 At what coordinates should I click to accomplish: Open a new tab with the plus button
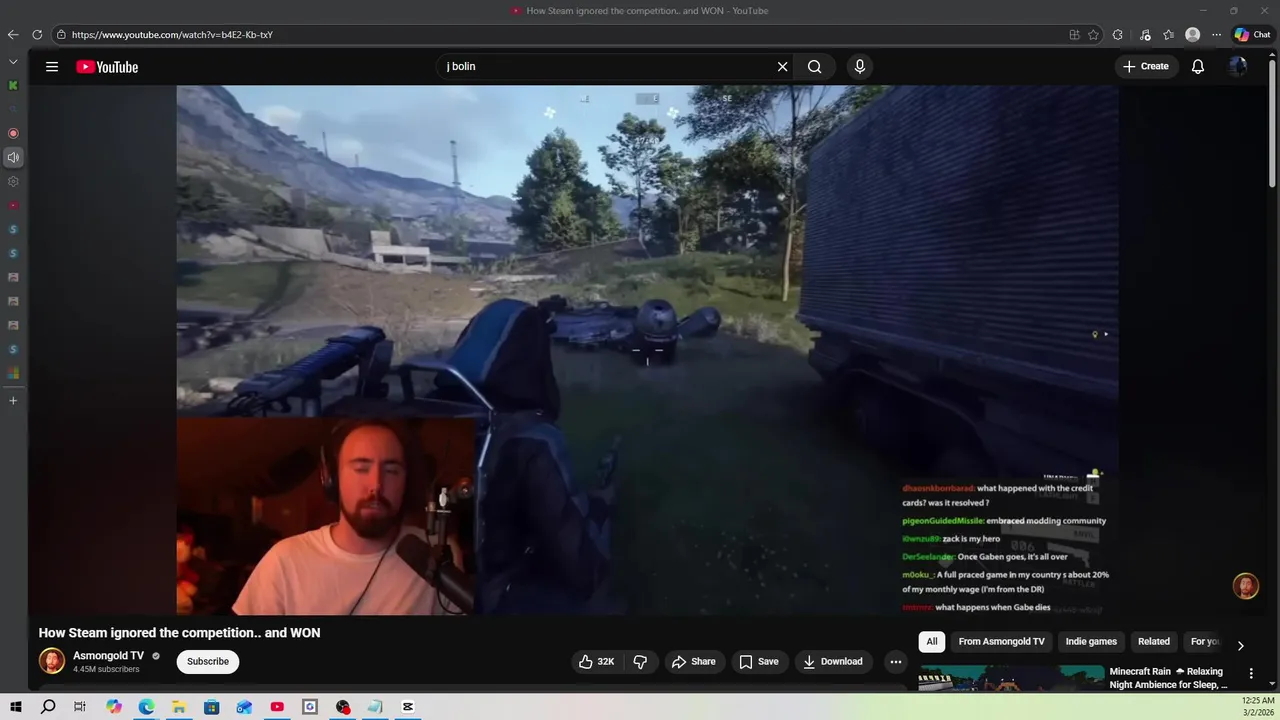click(x=13, y=400)
